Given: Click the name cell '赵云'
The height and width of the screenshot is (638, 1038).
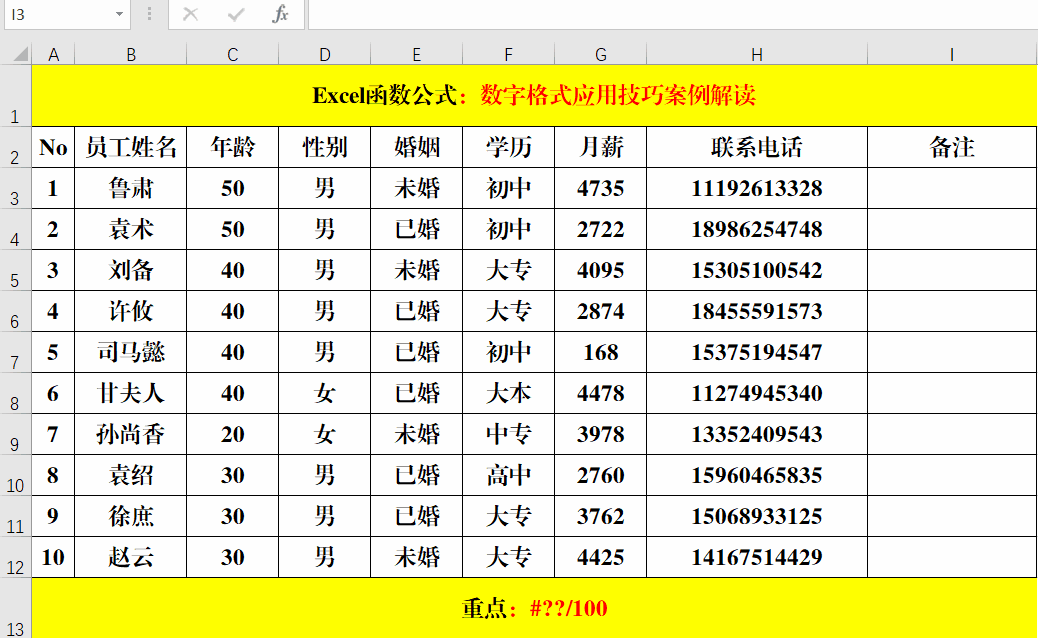Looking at the screenshot, I should [131, 558].
